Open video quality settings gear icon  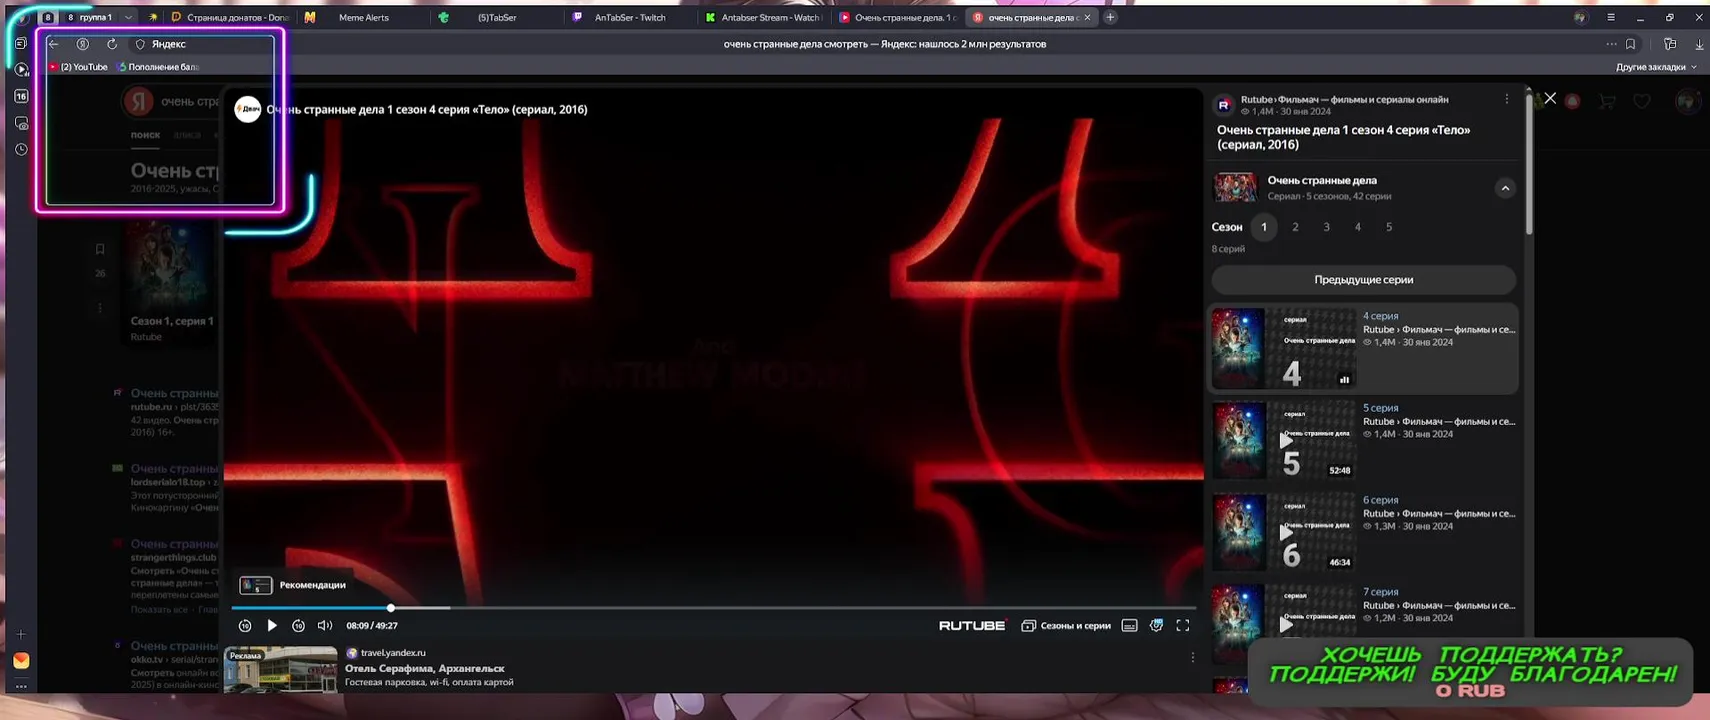coord(1156,625)
